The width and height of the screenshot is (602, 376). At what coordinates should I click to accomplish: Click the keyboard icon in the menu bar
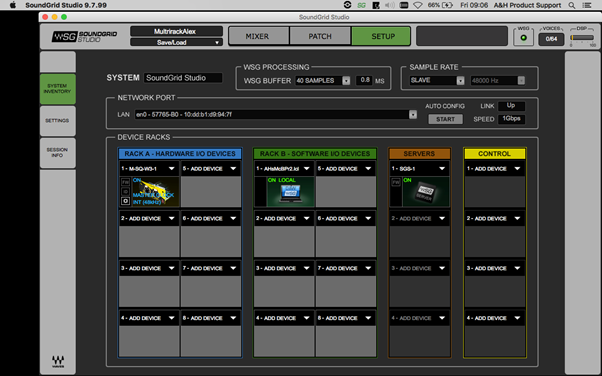404,5
